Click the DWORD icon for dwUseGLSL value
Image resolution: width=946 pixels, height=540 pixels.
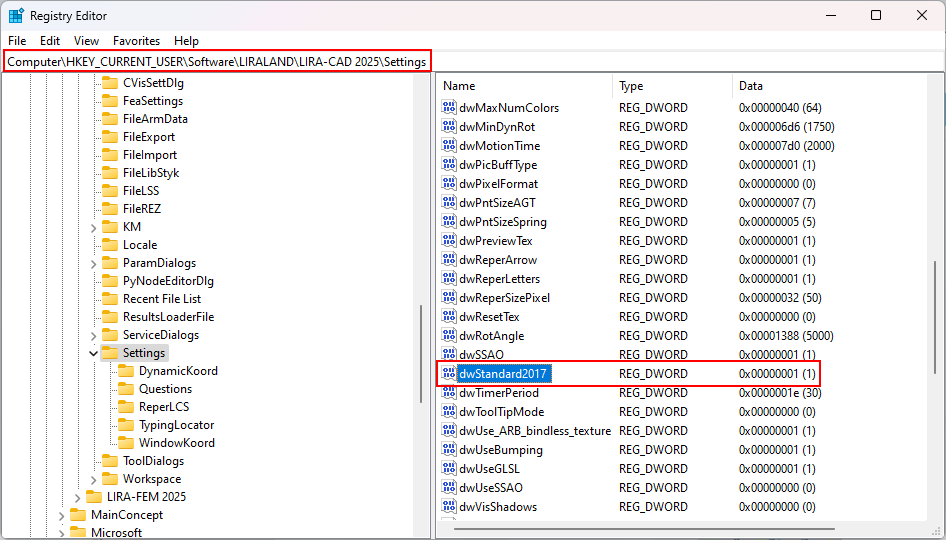[449, 469]
